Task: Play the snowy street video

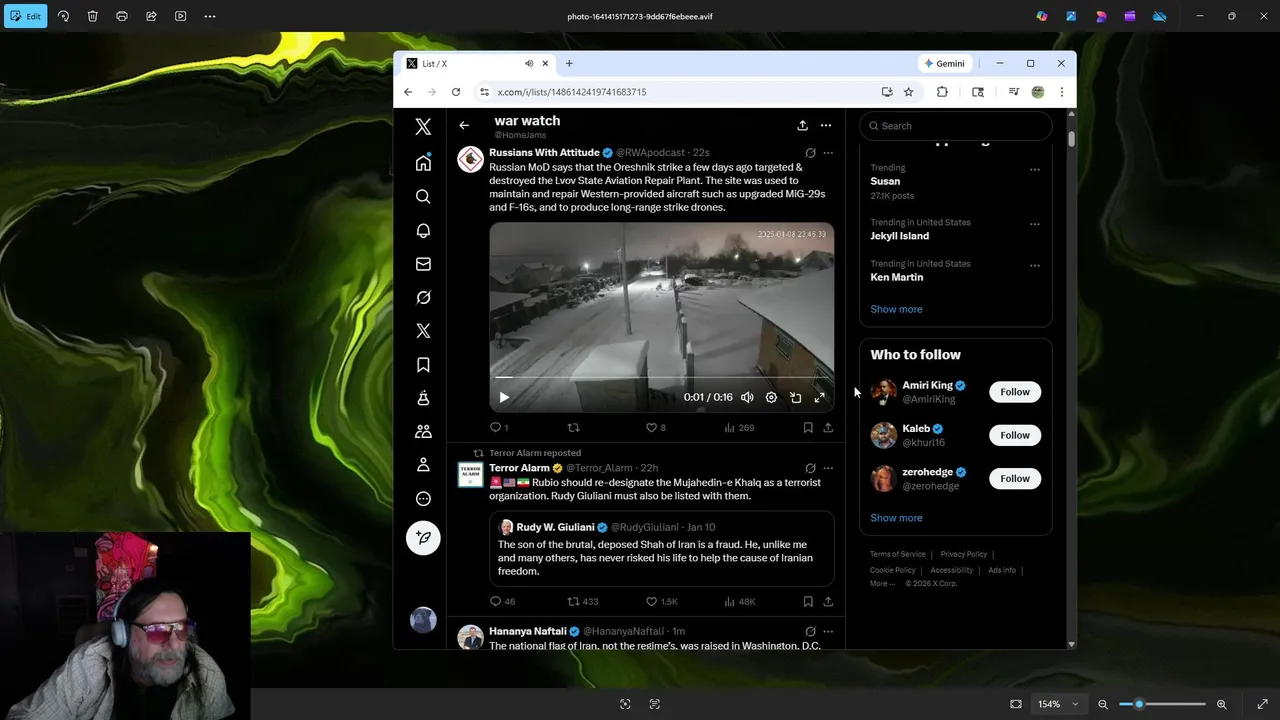Action: pos(504,397)
